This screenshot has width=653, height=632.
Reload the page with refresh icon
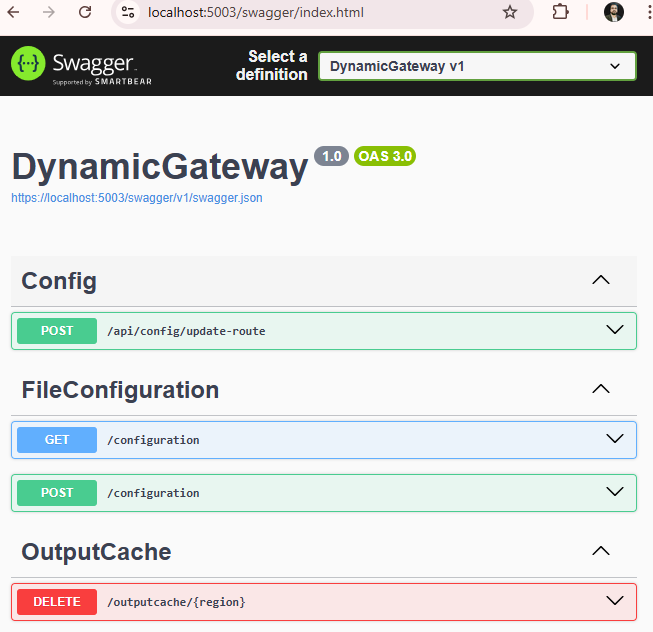click(85, 12)
